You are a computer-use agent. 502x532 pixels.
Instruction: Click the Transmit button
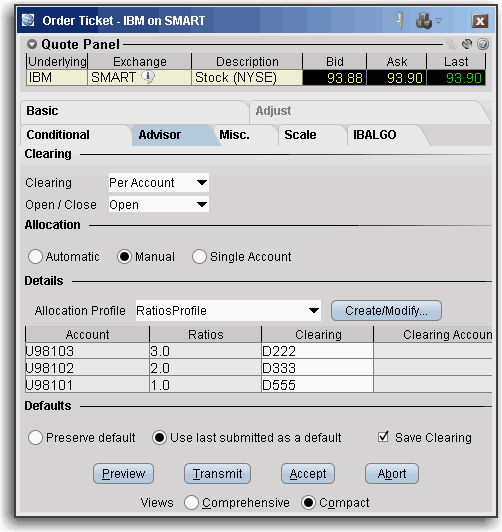[x=217, y=474]
